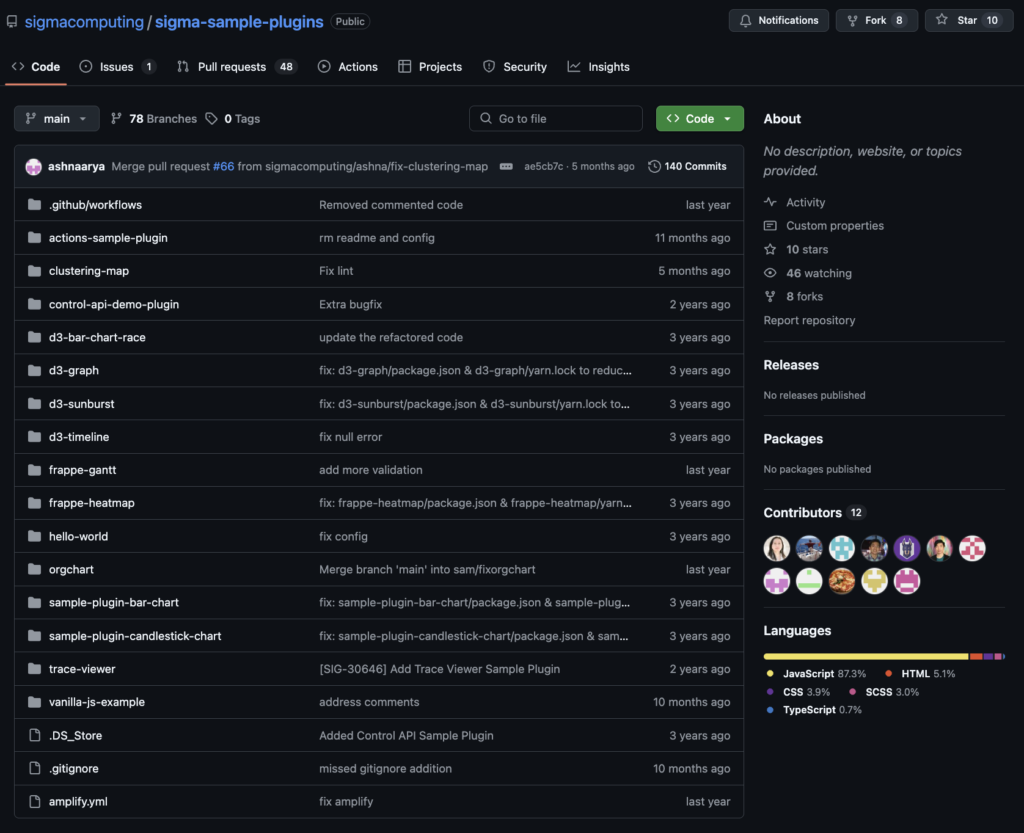Click the clustering-map folder icon

[x=35, y=271]
